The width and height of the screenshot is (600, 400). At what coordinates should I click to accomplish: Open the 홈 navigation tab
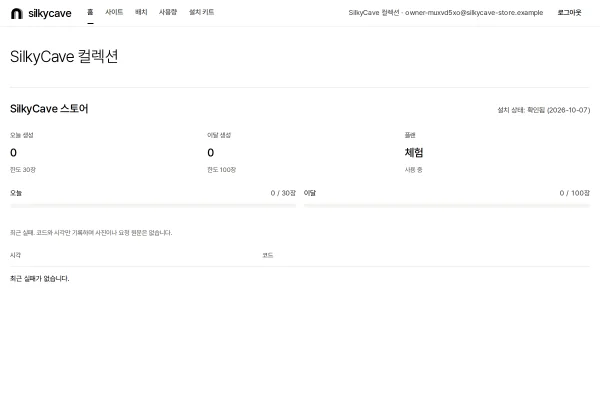pyautogui.click(x=90, y=12)
